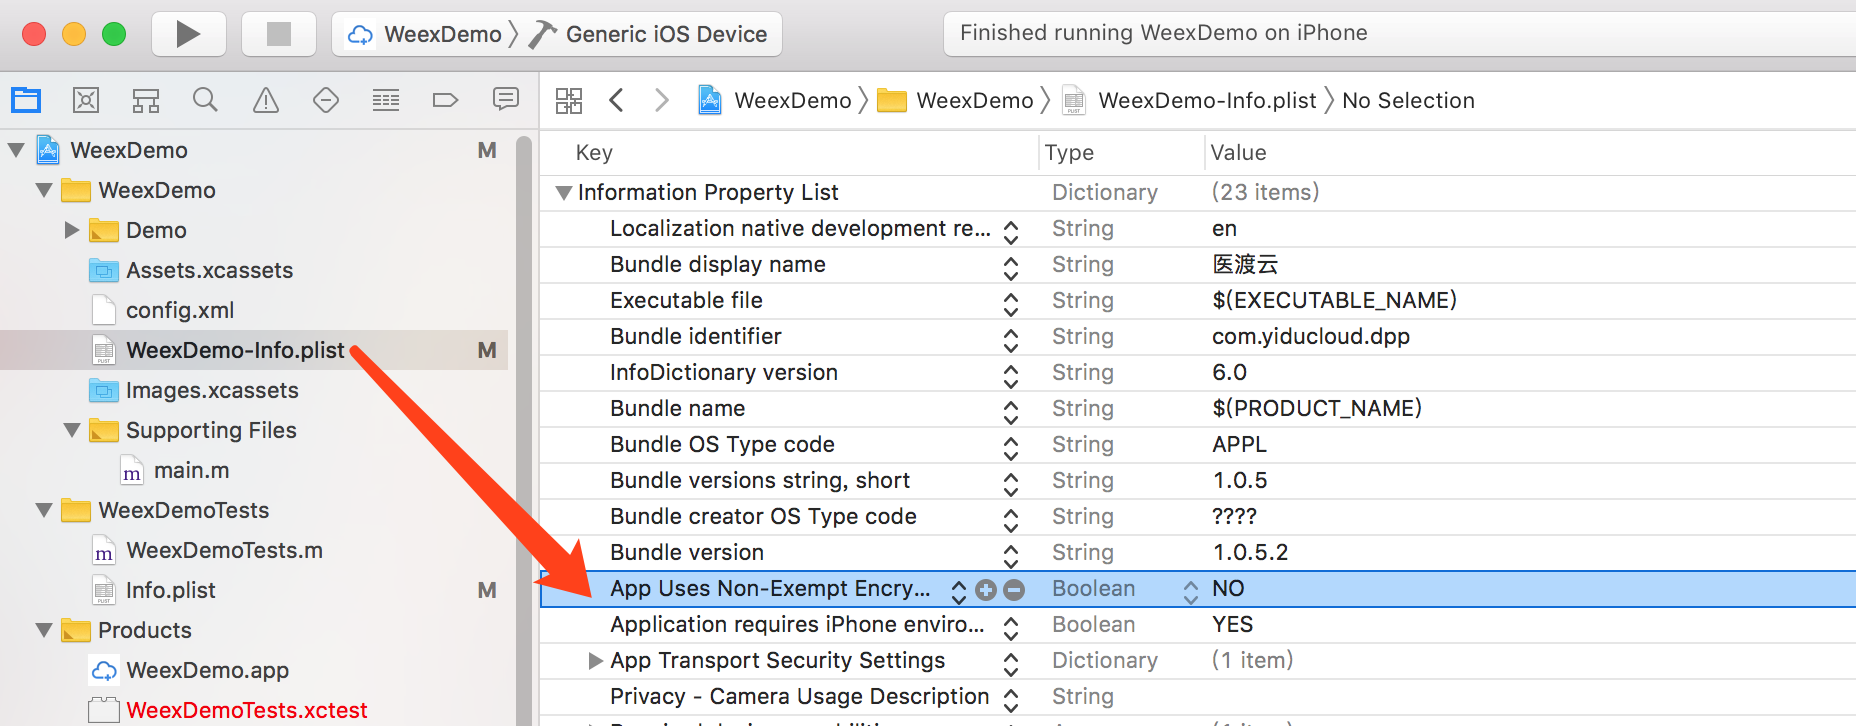Go back with the left chevron
This screenshot has width=1856, height=726.
point(617,100)
